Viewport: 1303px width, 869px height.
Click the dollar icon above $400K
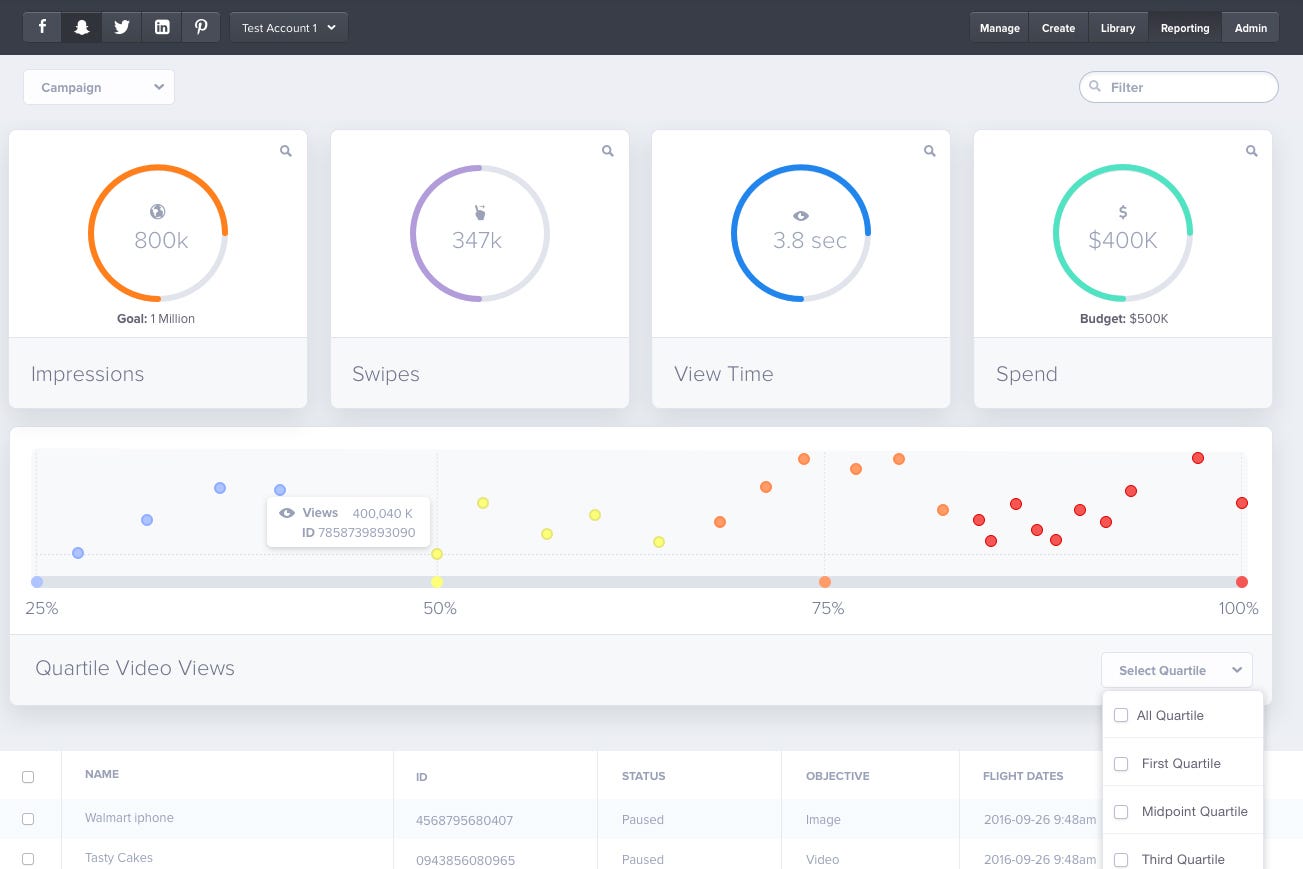tap(1123, 212)
